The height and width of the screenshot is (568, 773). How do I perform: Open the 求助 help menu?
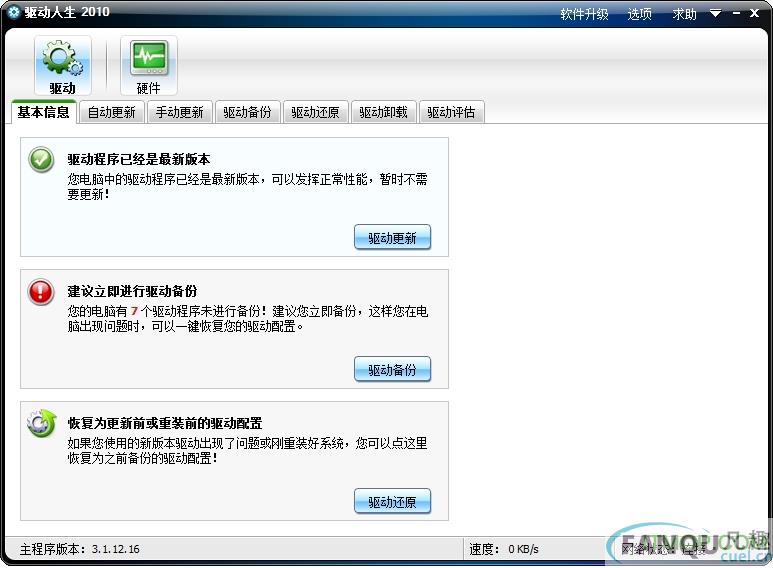[x=684, y=14]
